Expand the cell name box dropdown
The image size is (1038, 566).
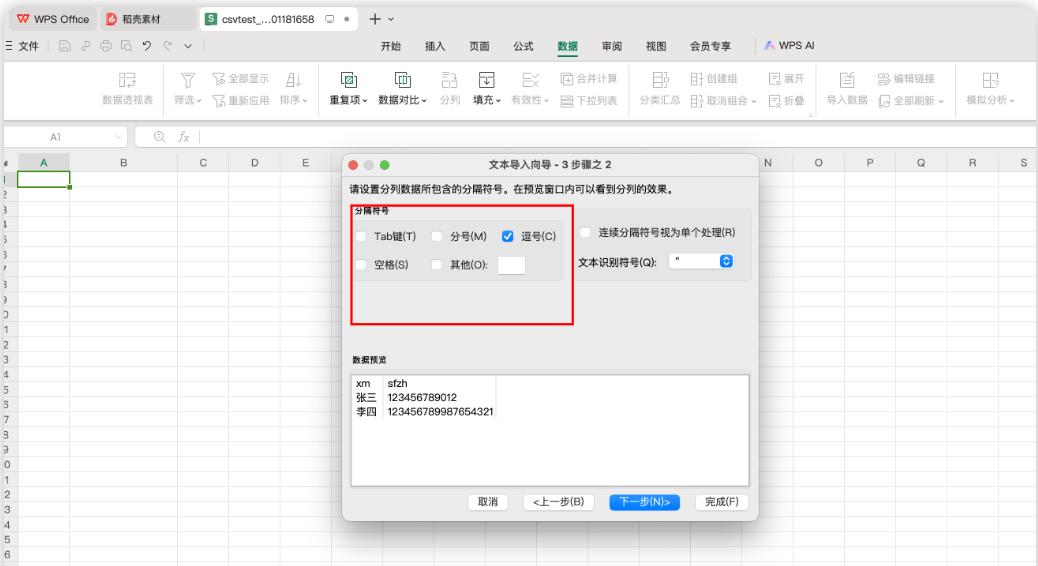(x=119, y=137)
